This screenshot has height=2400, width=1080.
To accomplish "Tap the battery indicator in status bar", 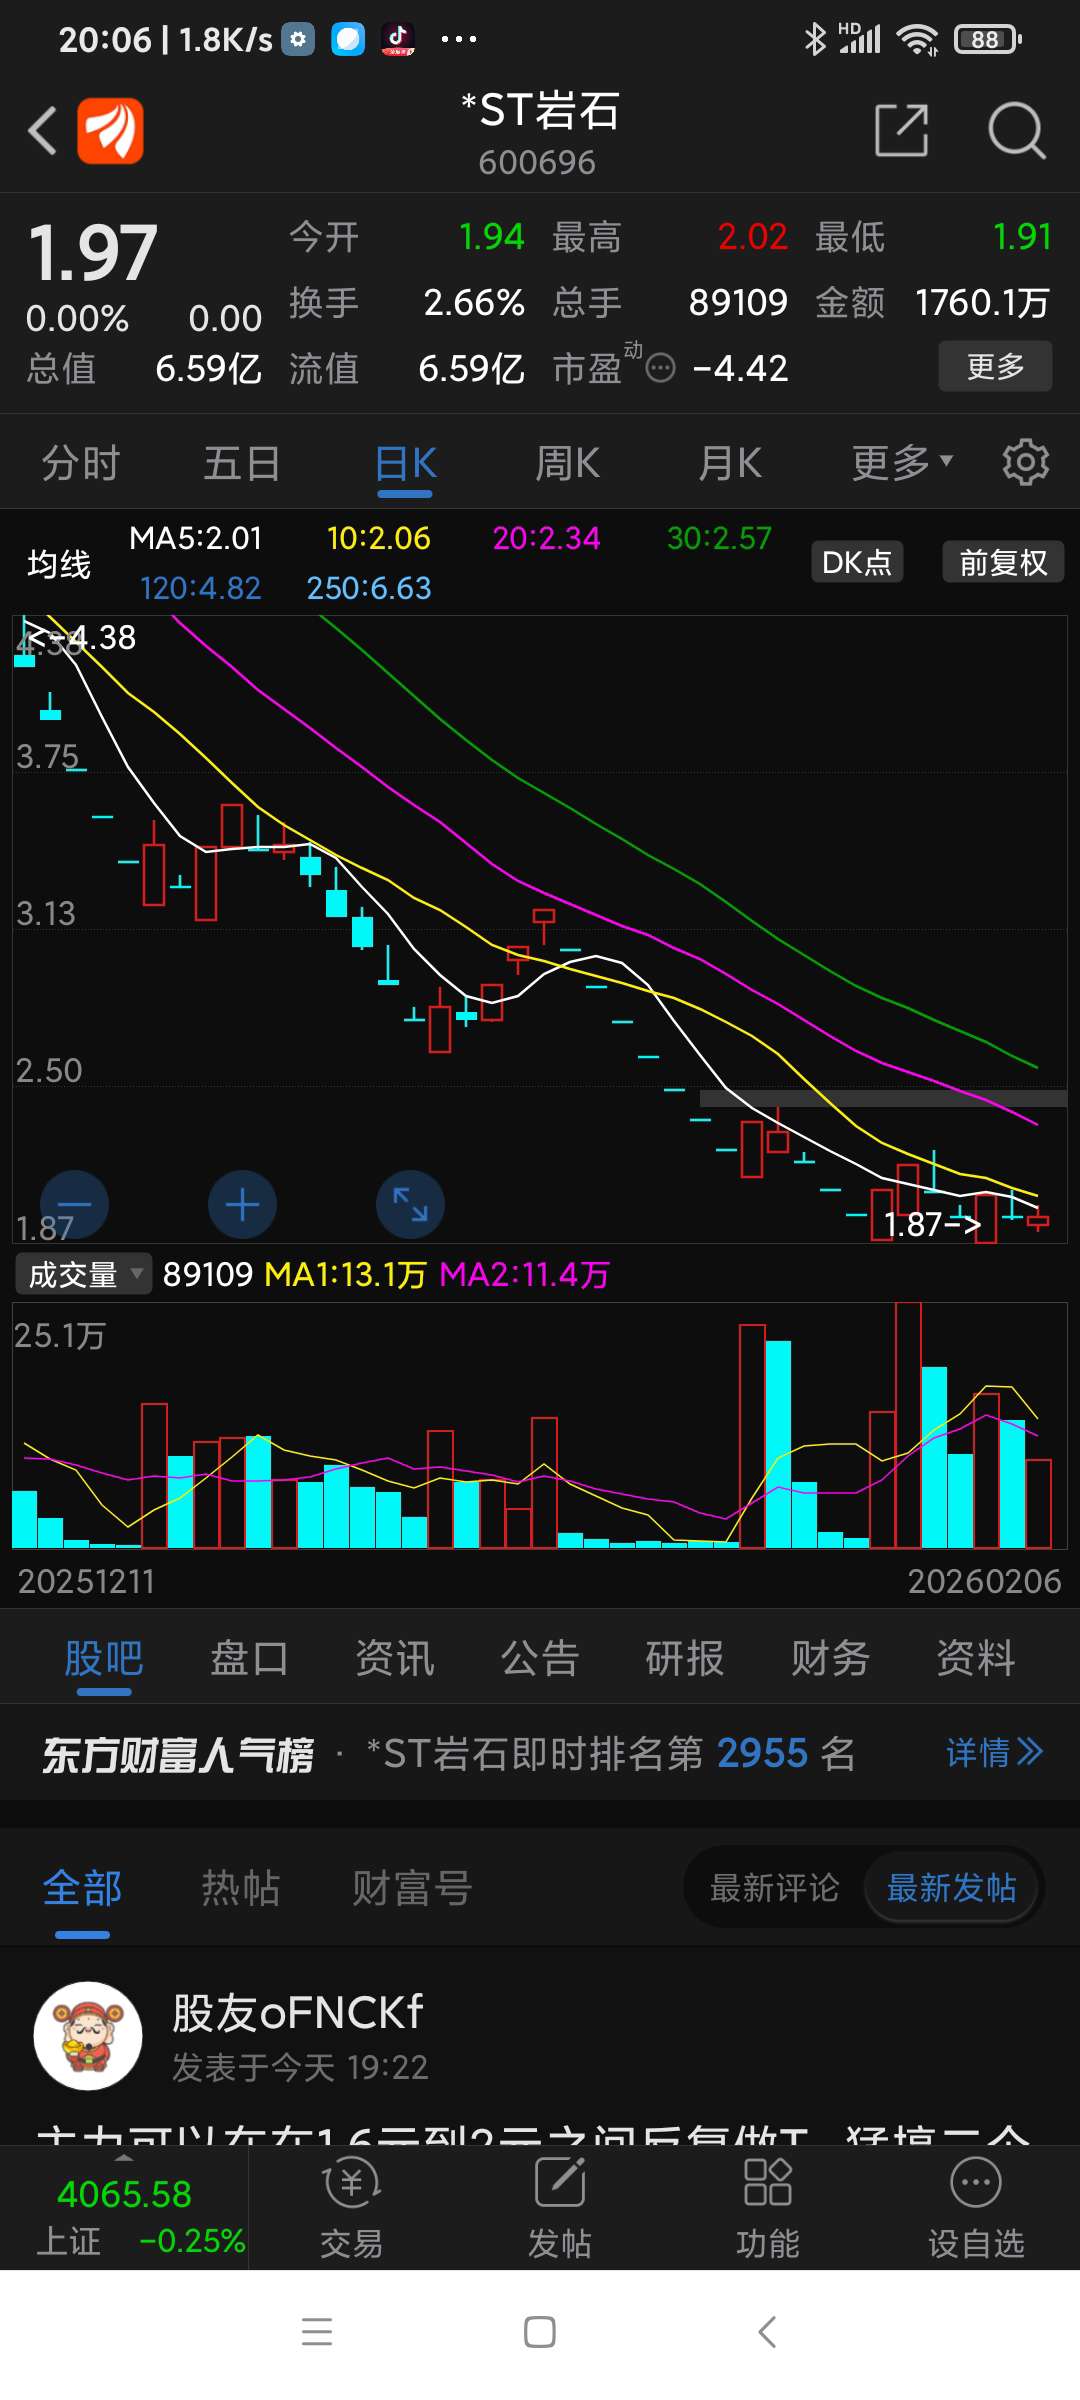I will (x=988, y=40).
